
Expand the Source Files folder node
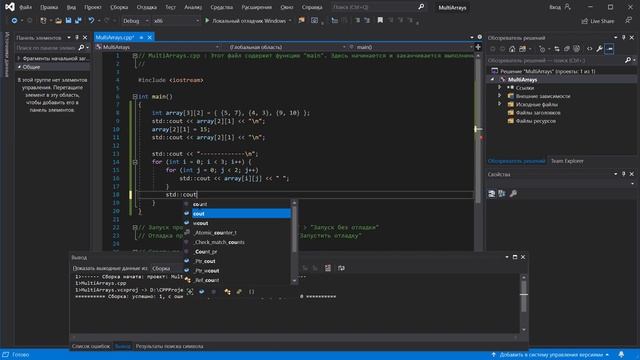[x=499, y=104]
